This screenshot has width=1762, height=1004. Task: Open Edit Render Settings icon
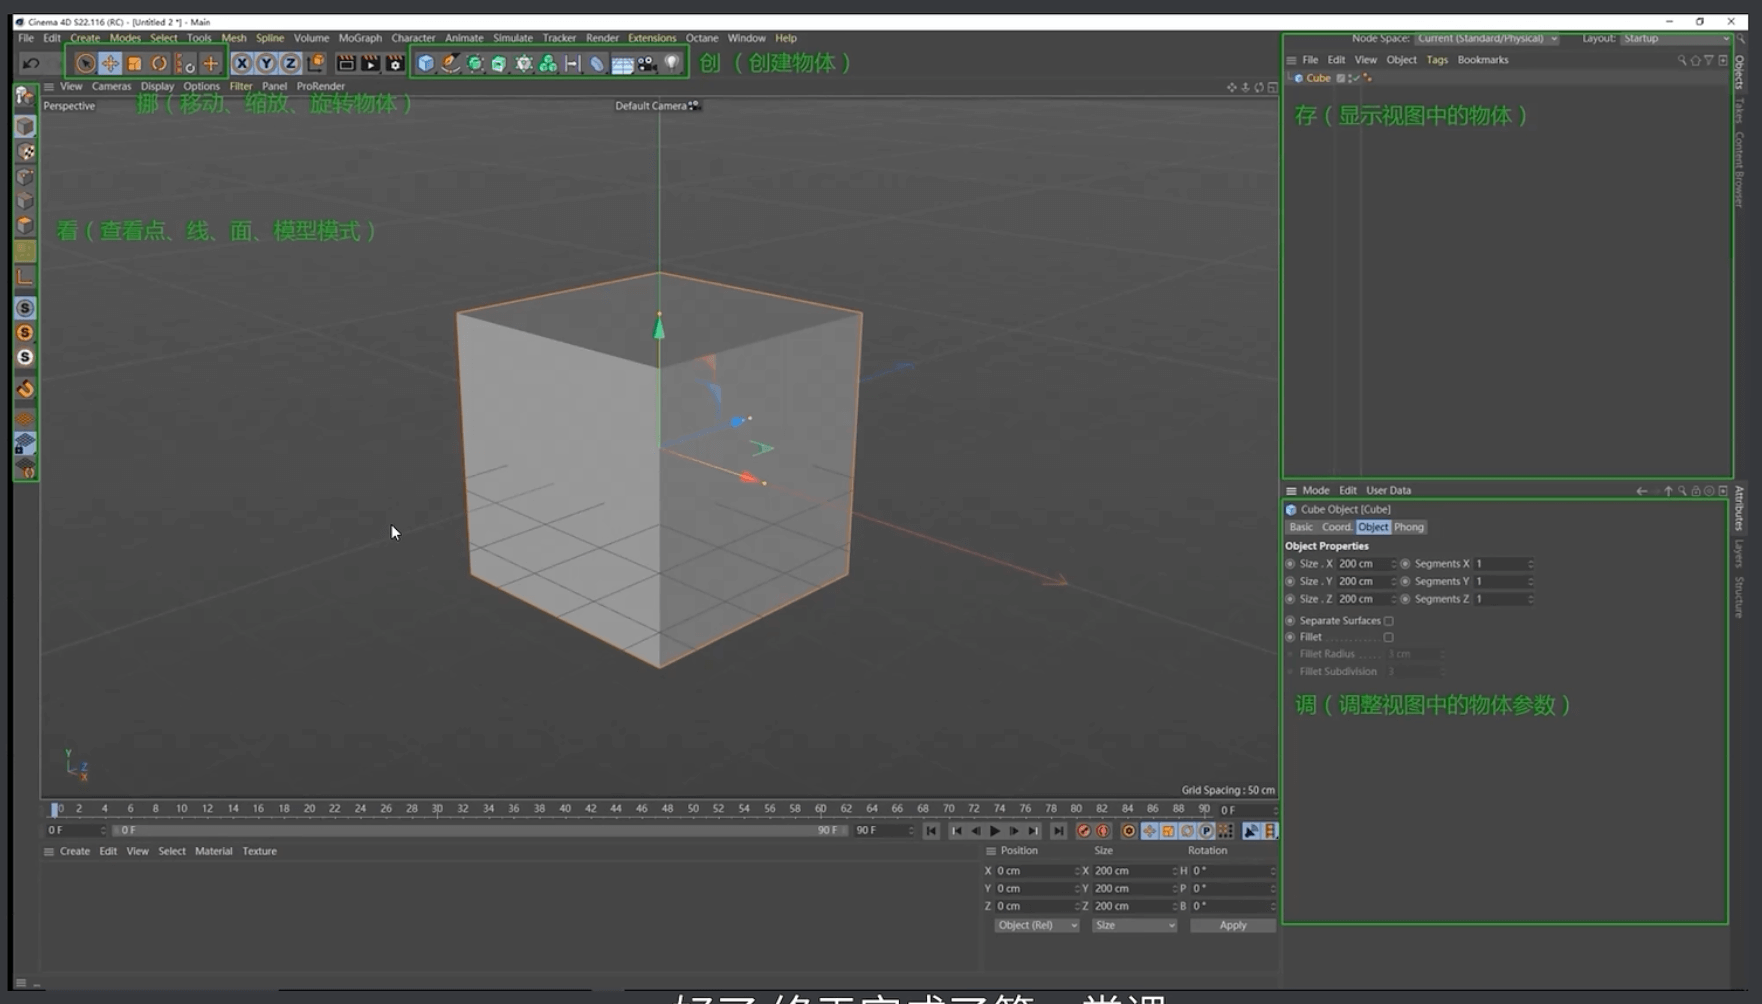395,63
